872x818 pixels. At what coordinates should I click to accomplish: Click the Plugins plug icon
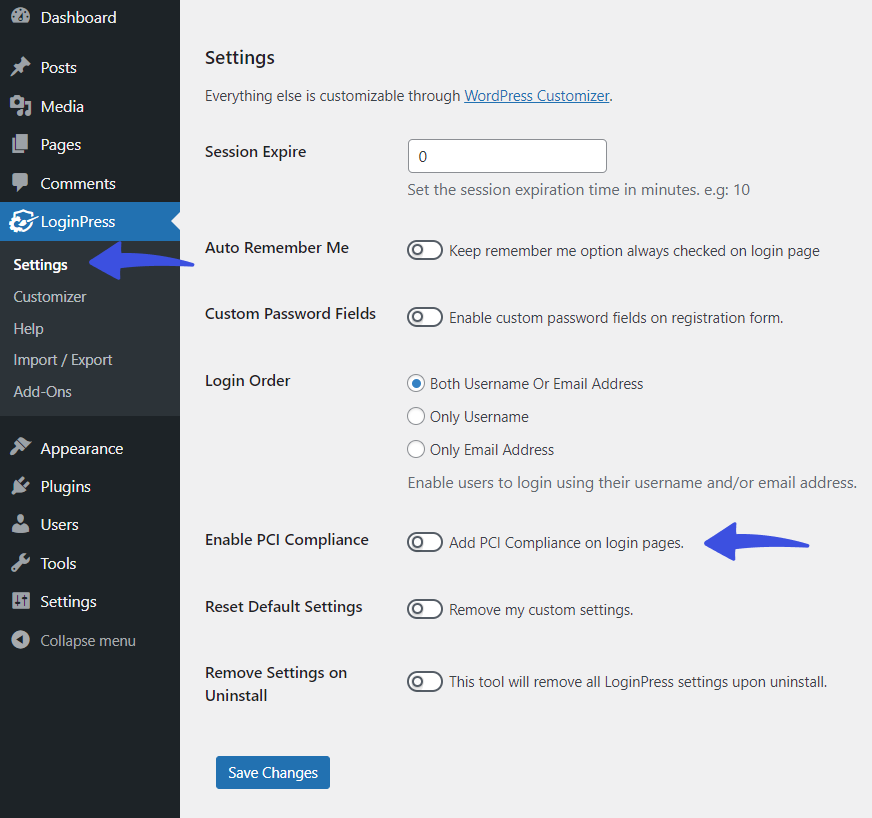click(x=21, y=486)
